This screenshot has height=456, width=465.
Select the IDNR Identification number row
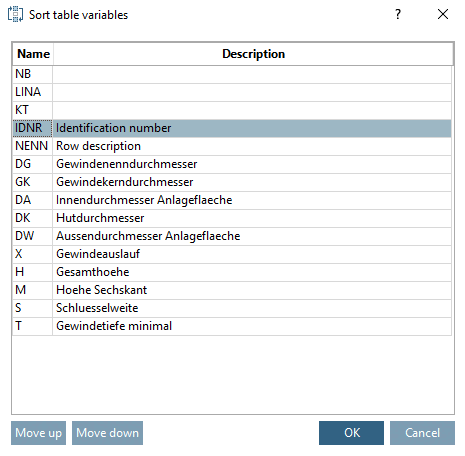pos(232,128)
